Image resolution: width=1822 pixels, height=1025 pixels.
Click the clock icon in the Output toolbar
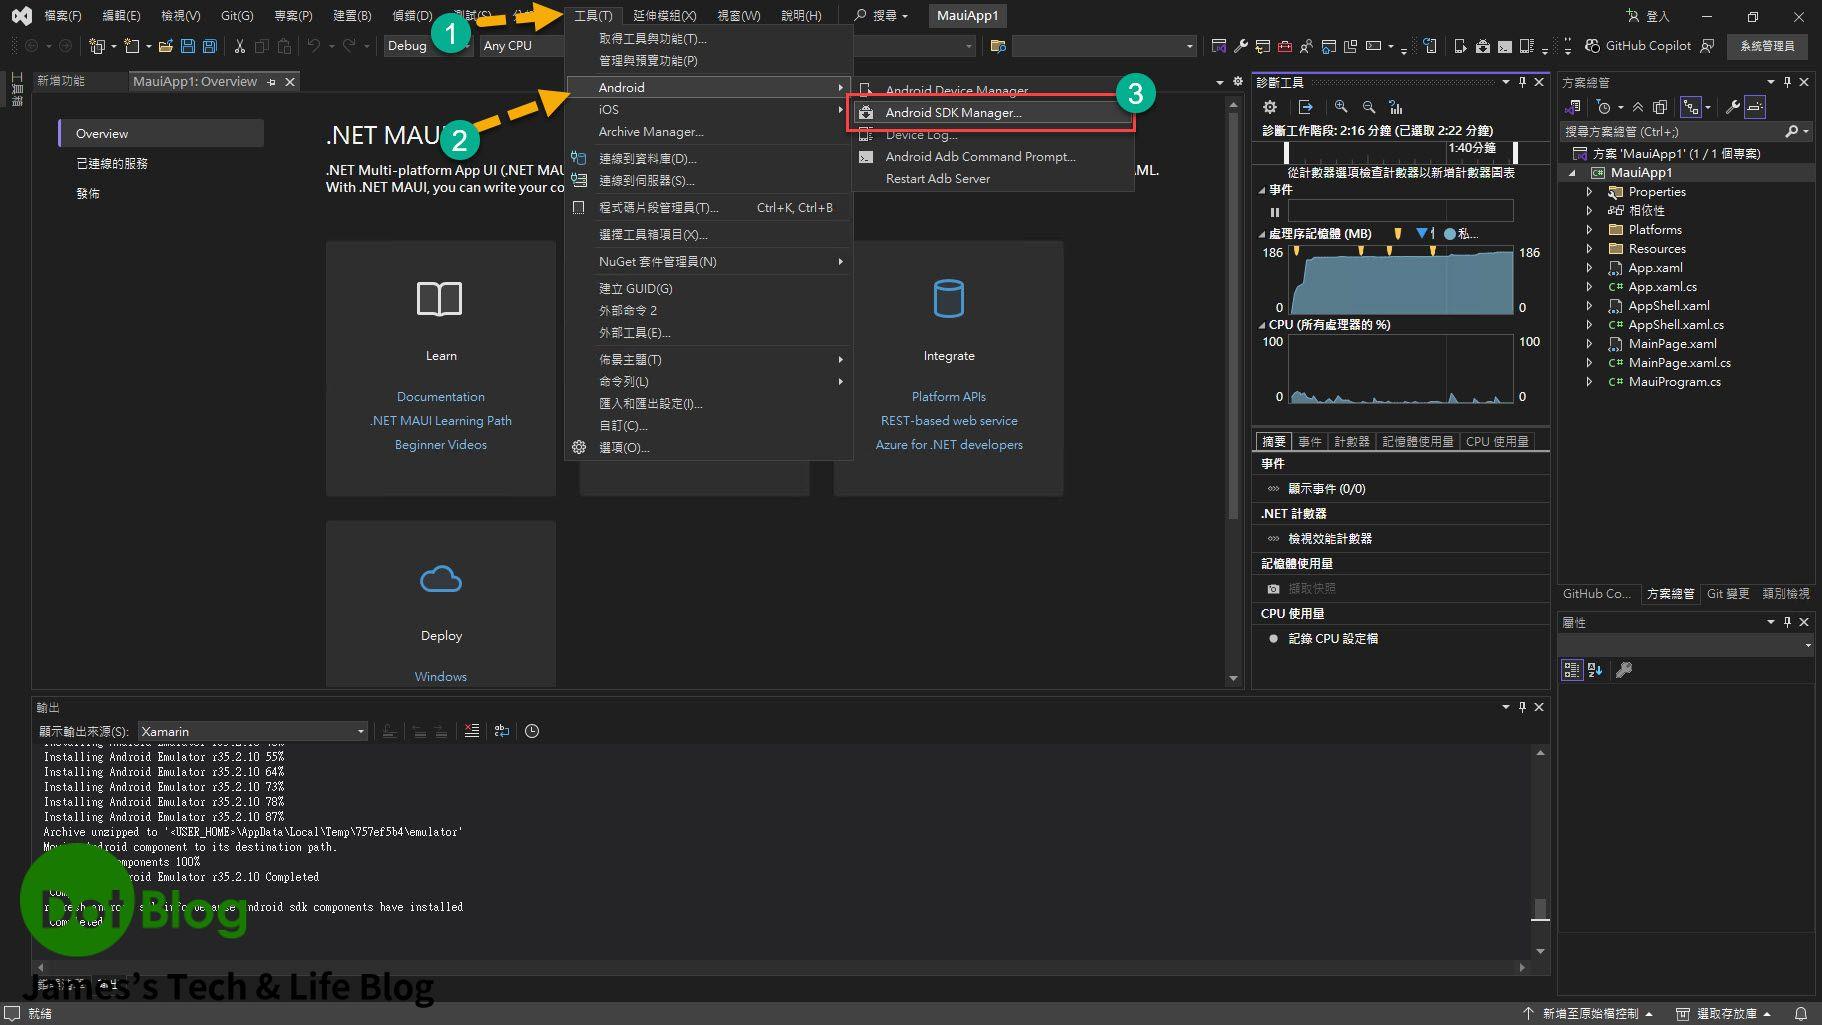(x=532, y=731)
